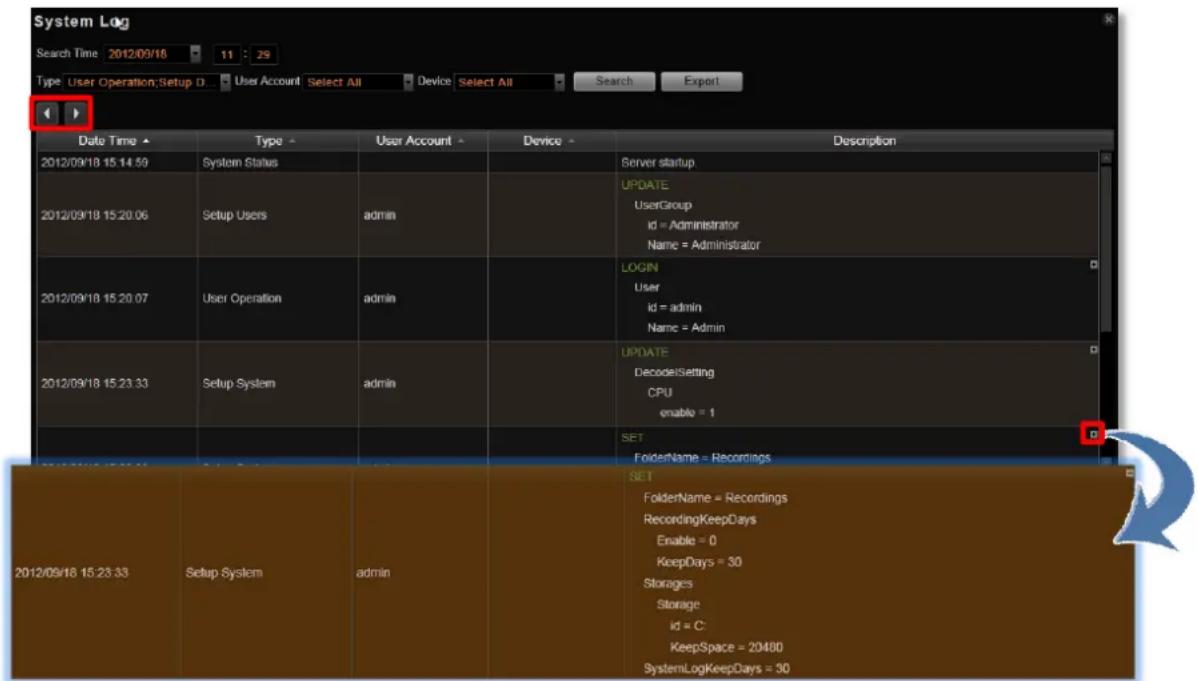Sort by Device column header
1198x681 pixels.
click(550, 141)
